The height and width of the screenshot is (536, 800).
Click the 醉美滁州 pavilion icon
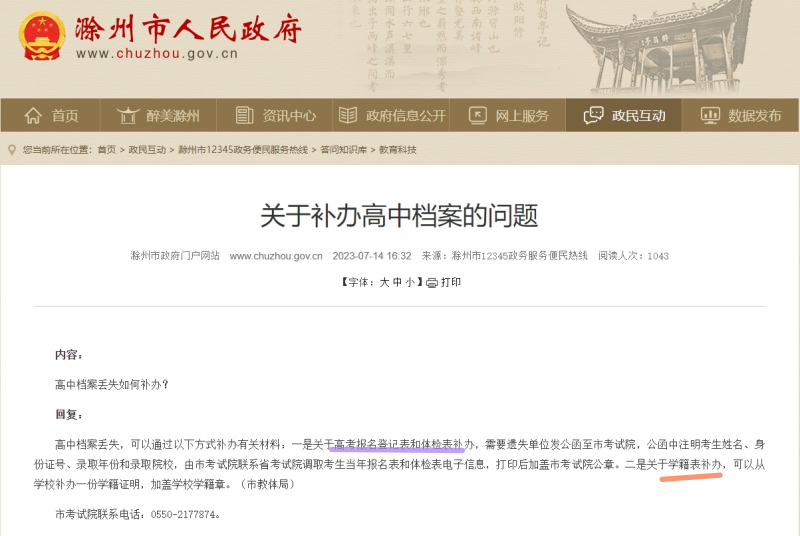128,116
